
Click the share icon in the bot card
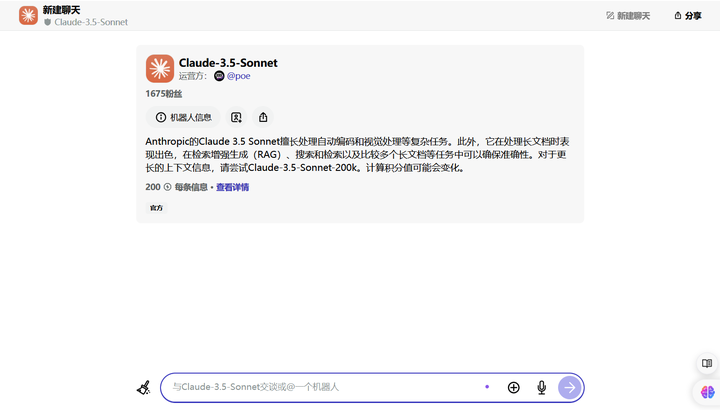263,118
